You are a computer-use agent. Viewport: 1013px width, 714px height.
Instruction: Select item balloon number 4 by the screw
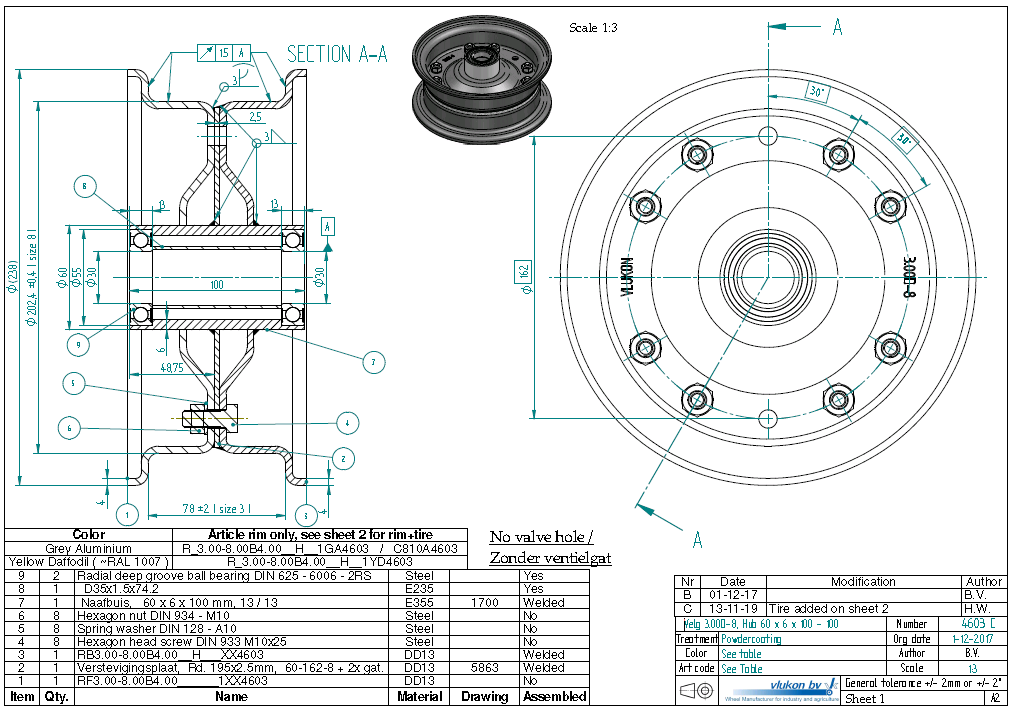point(346,422)
